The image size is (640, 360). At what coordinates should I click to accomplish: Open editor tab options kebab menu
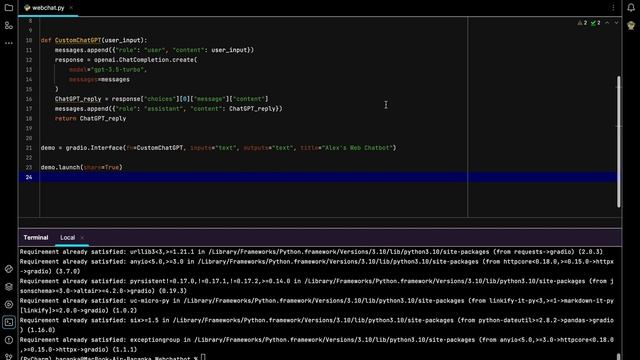613,8
